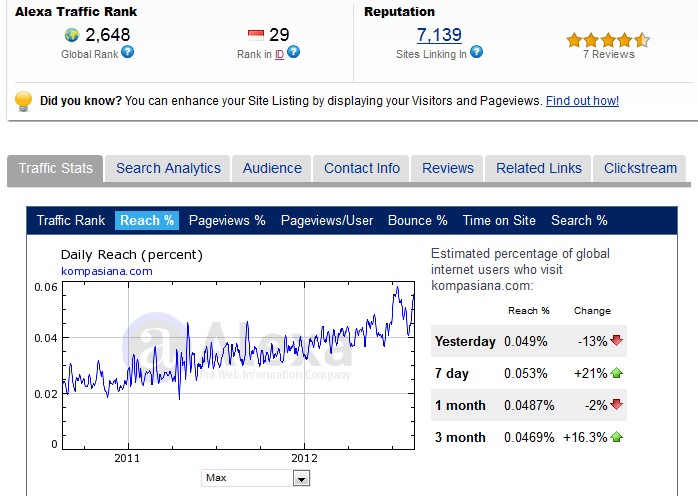Select the Reach % chart tab
This screenshot has height=496, width=698.
[147, 220]
